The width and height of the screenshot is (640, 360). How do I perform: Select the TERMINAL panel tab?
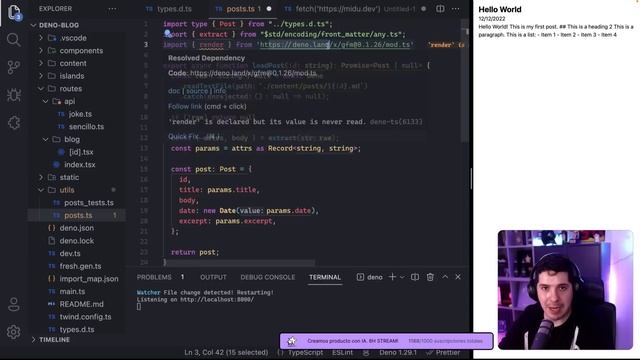point(325,277)
